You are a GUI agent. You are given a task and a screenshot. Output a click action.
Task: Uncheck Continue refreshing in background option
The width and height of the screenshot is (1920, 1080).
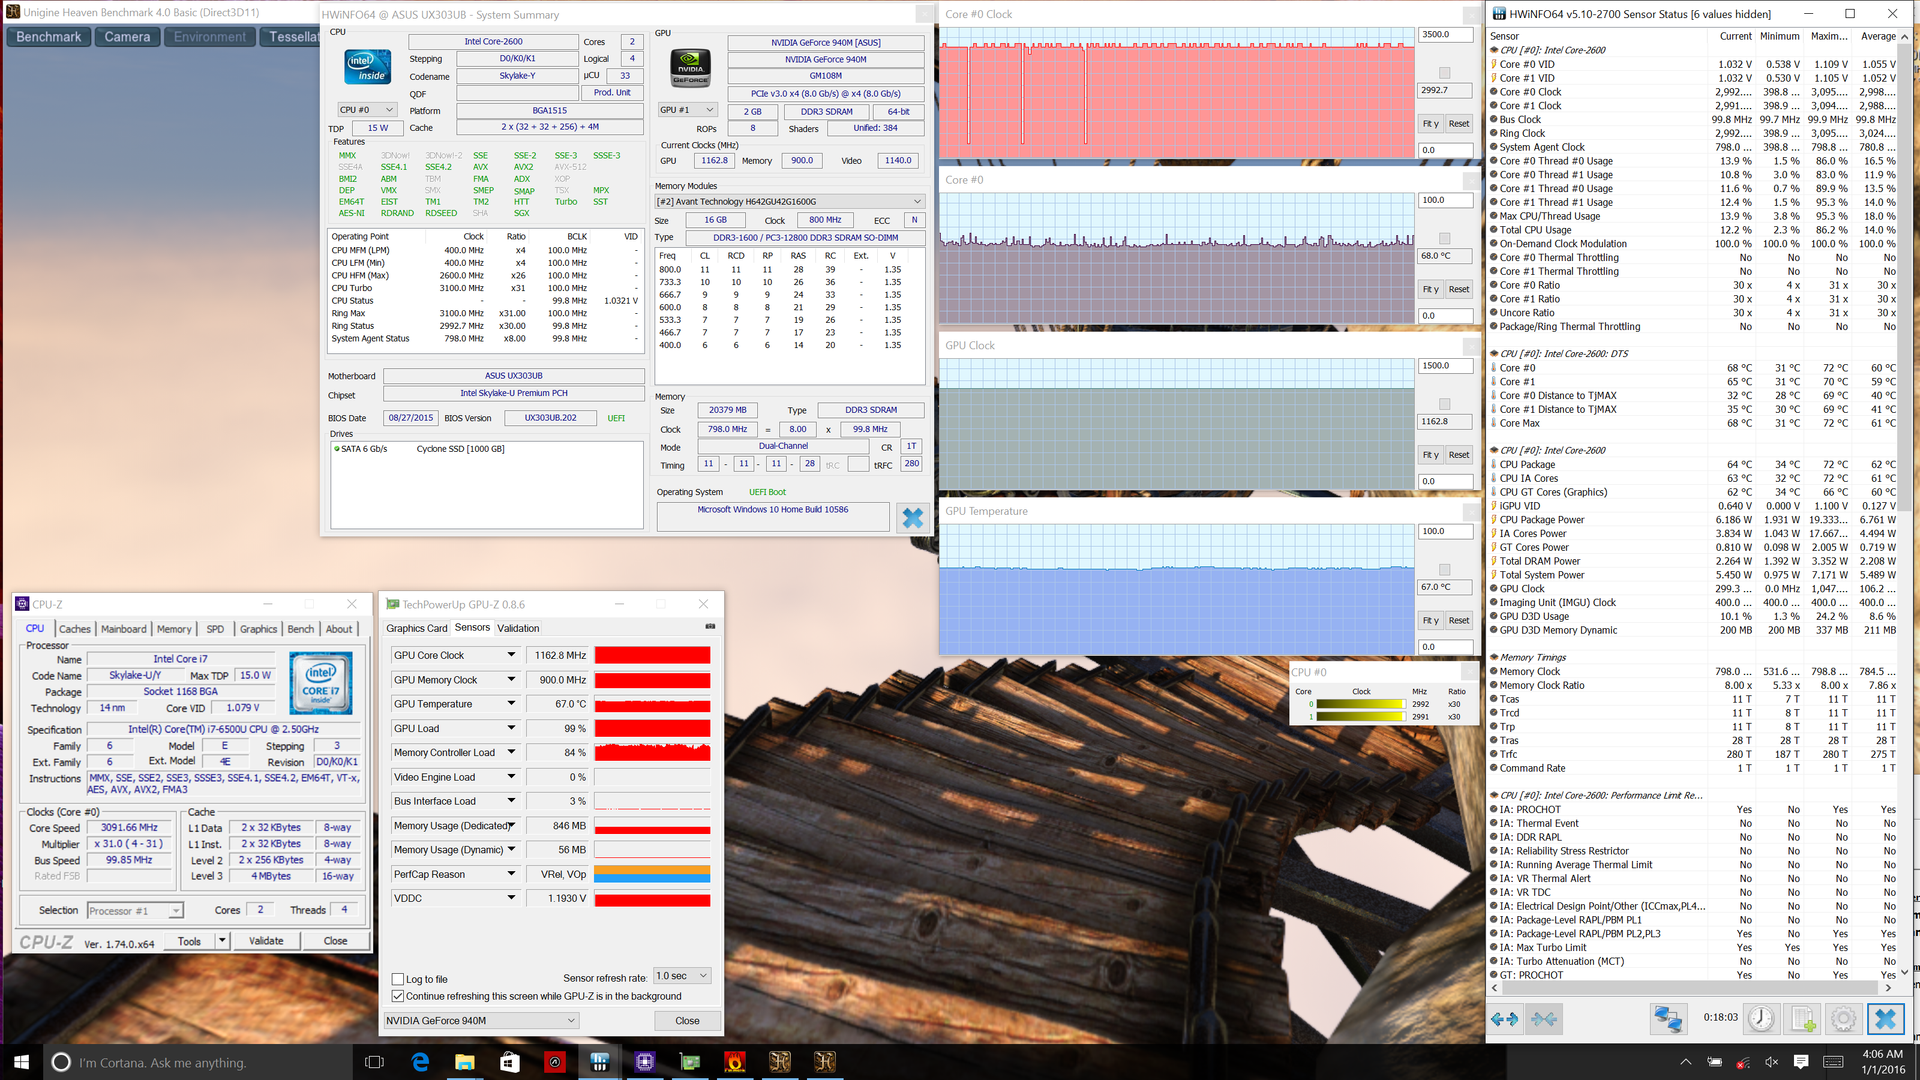pyautogui.click(x=398, y=996)
